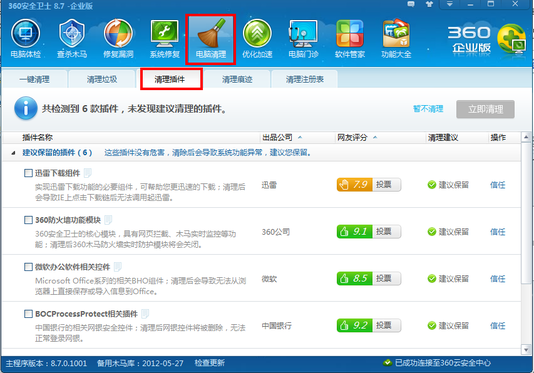Click 主程序版本：8.7.0.1001 in status bar

[46, 363]
